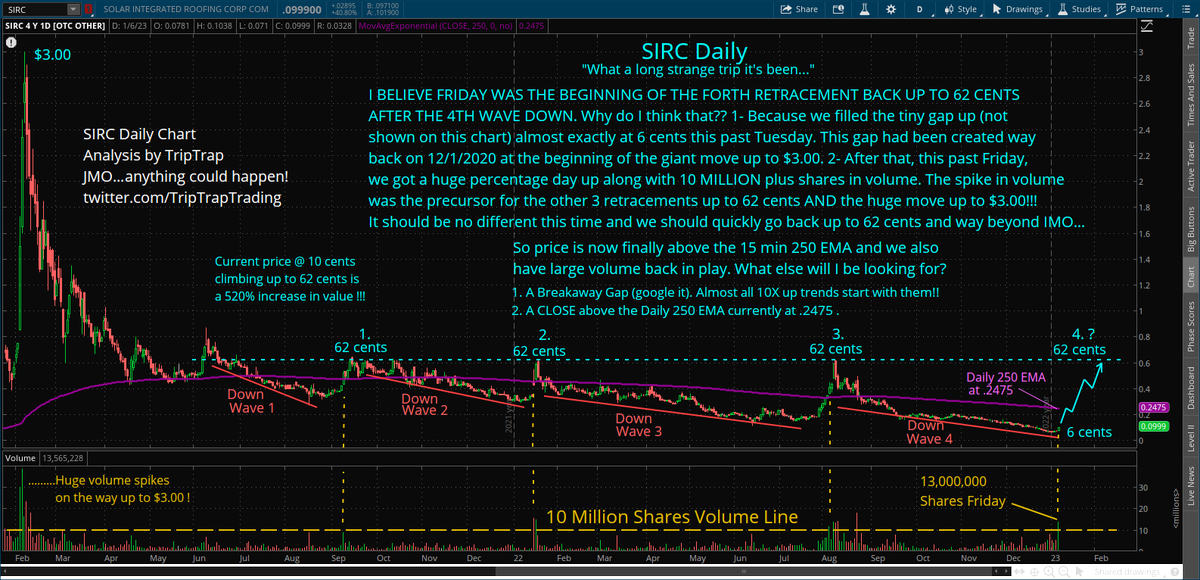Image resolution: width=1200 pixels, height=580 pixels.
Task: Click the SIRC symbol input field
Action: (35, 10)
